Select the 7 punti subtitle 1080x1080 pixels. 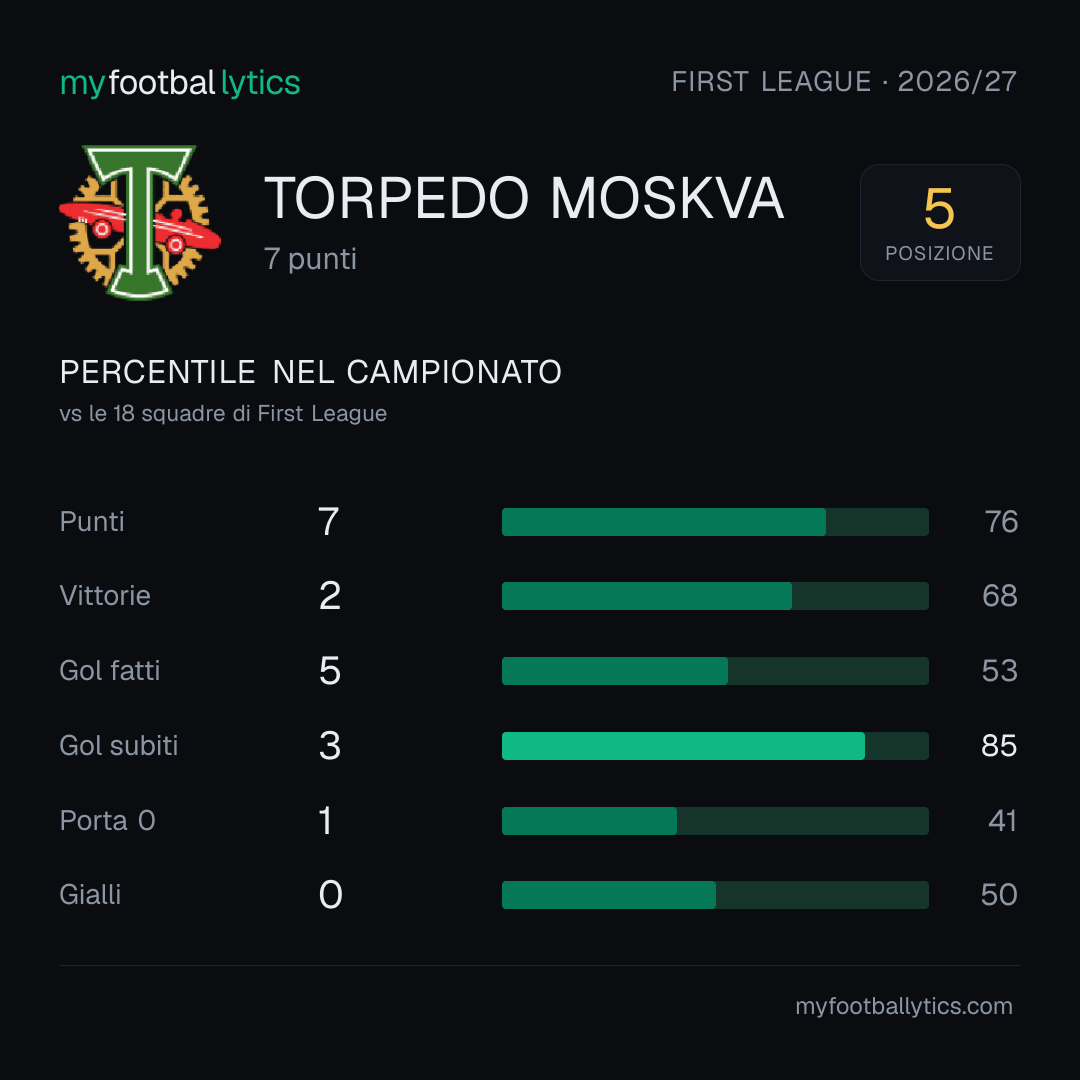coord(310,260)
